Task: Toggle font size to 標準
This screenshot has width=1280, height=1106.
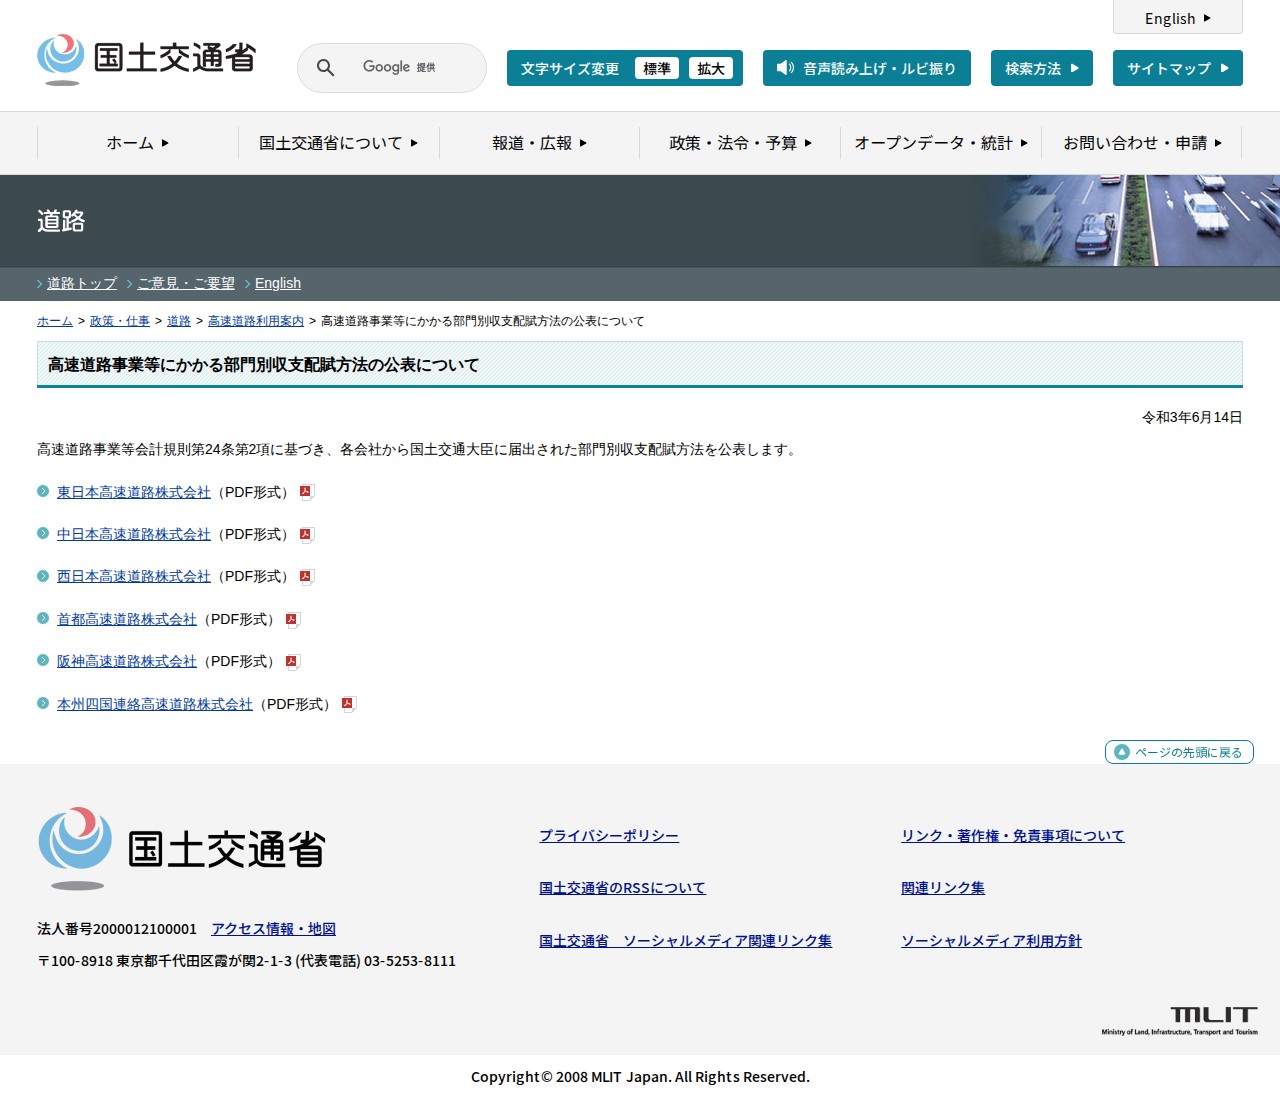Action: pos(657,69)
